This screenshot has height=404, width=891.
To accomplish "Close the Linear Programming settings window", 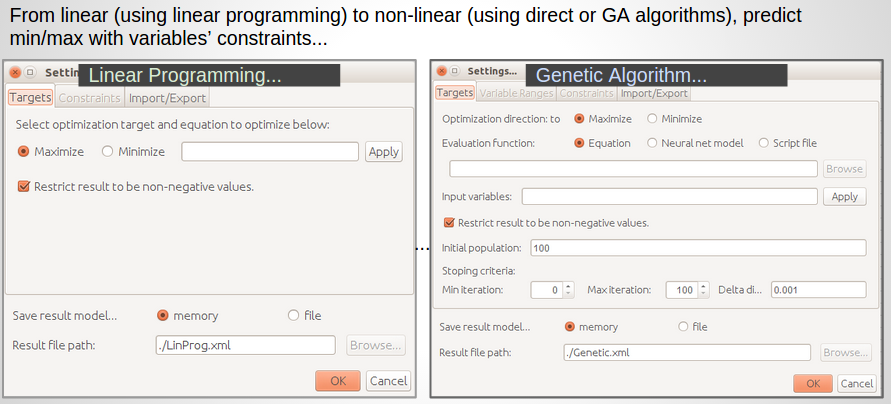I will [x=15, y=73].
